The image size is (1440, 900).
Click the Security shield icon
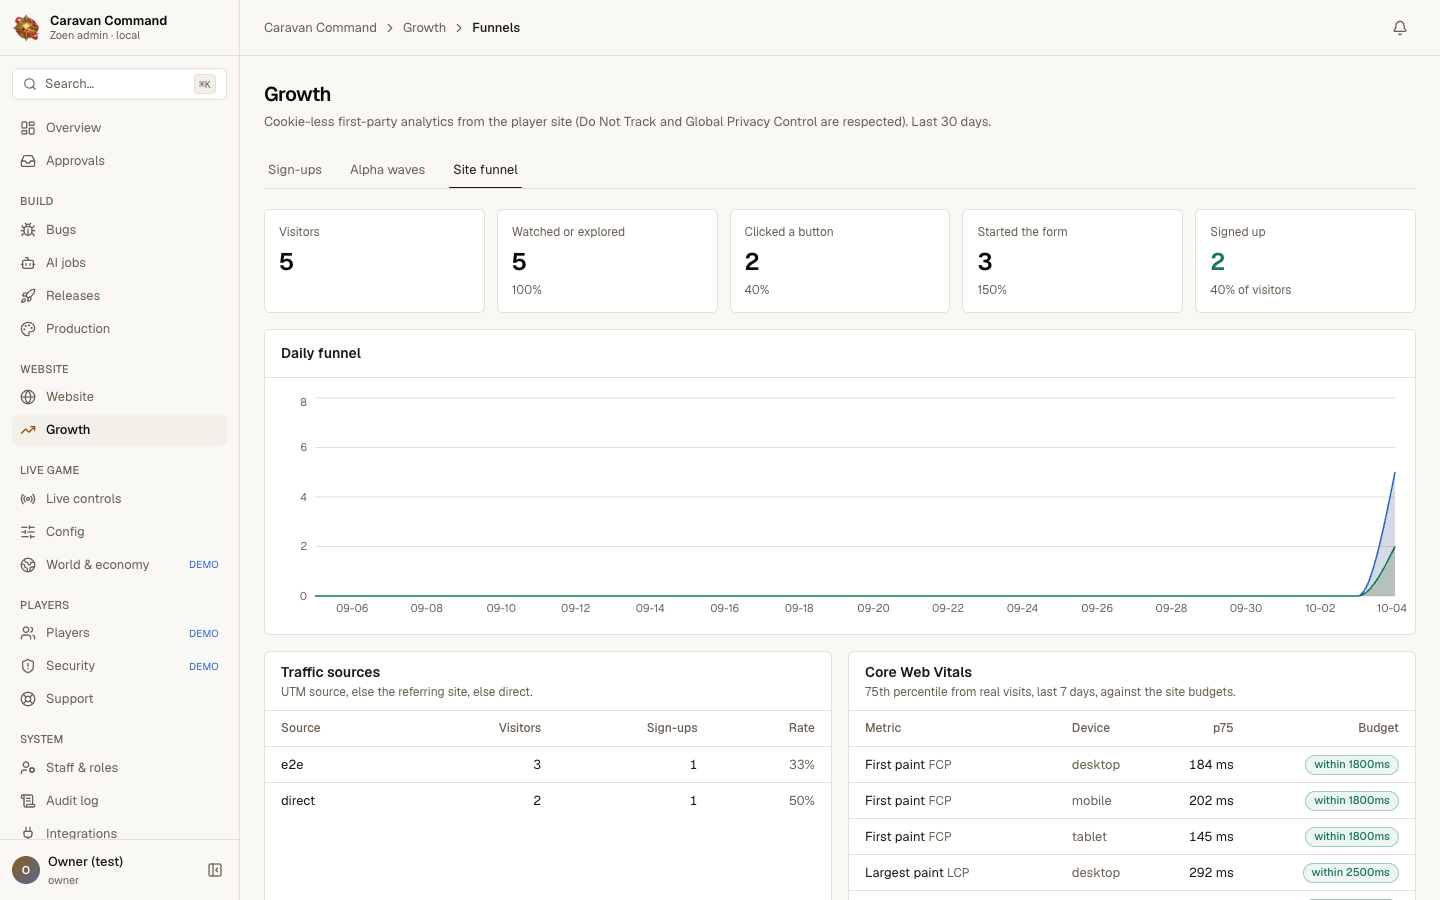pos(28,666)
